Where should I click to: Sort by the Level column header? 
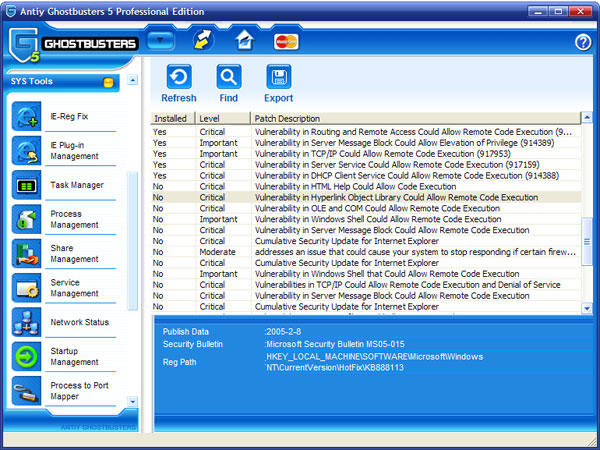click(223, 118)
